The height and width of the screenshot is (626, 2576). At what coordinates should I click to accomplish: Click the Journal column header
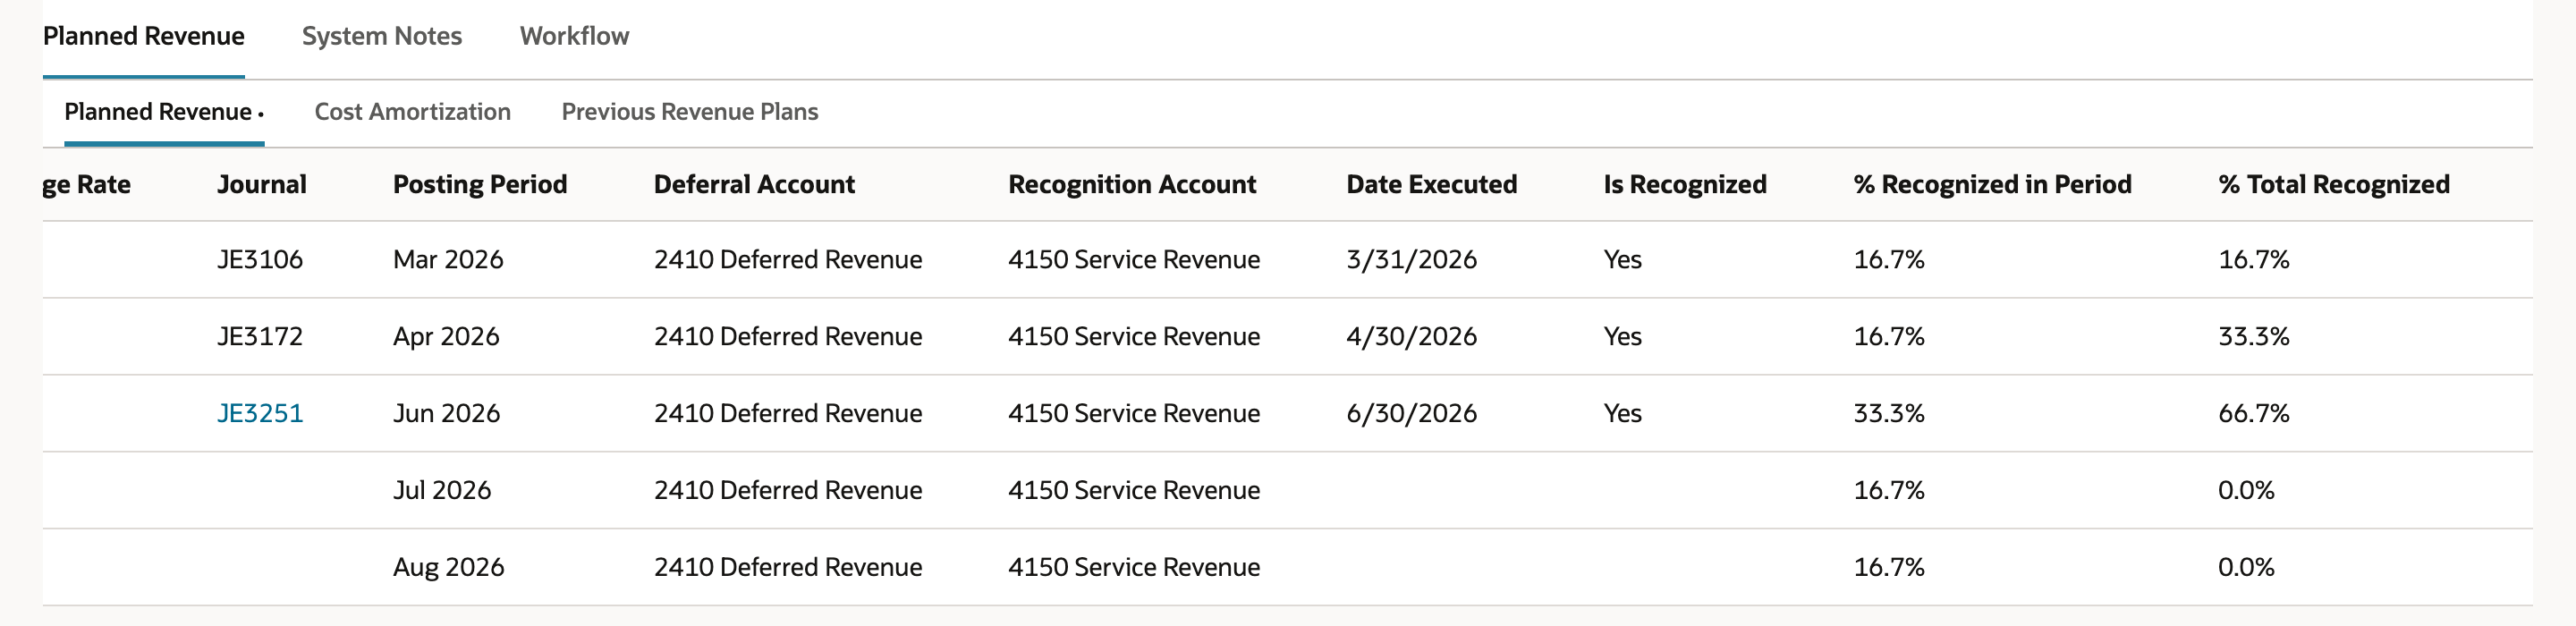coord(262,184)
